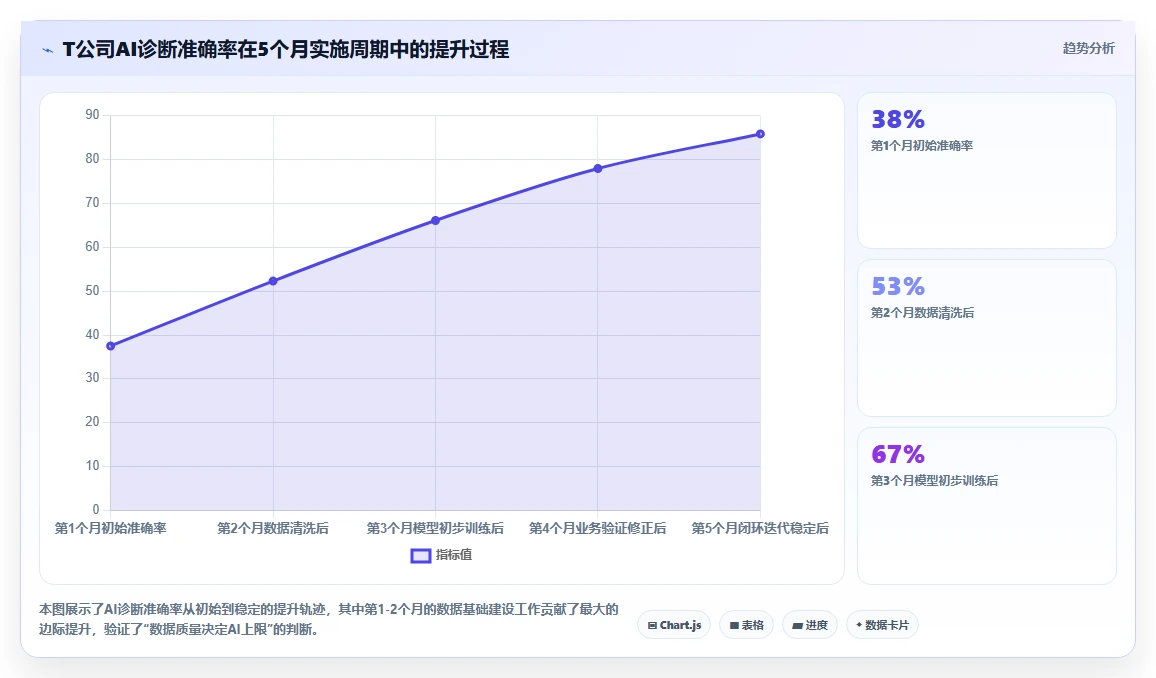The height and width of the screenshot is (678, 1156).
Task: Click the data point for 第5个月闭环迭代稳定后
Action: (x=760, y=134)
